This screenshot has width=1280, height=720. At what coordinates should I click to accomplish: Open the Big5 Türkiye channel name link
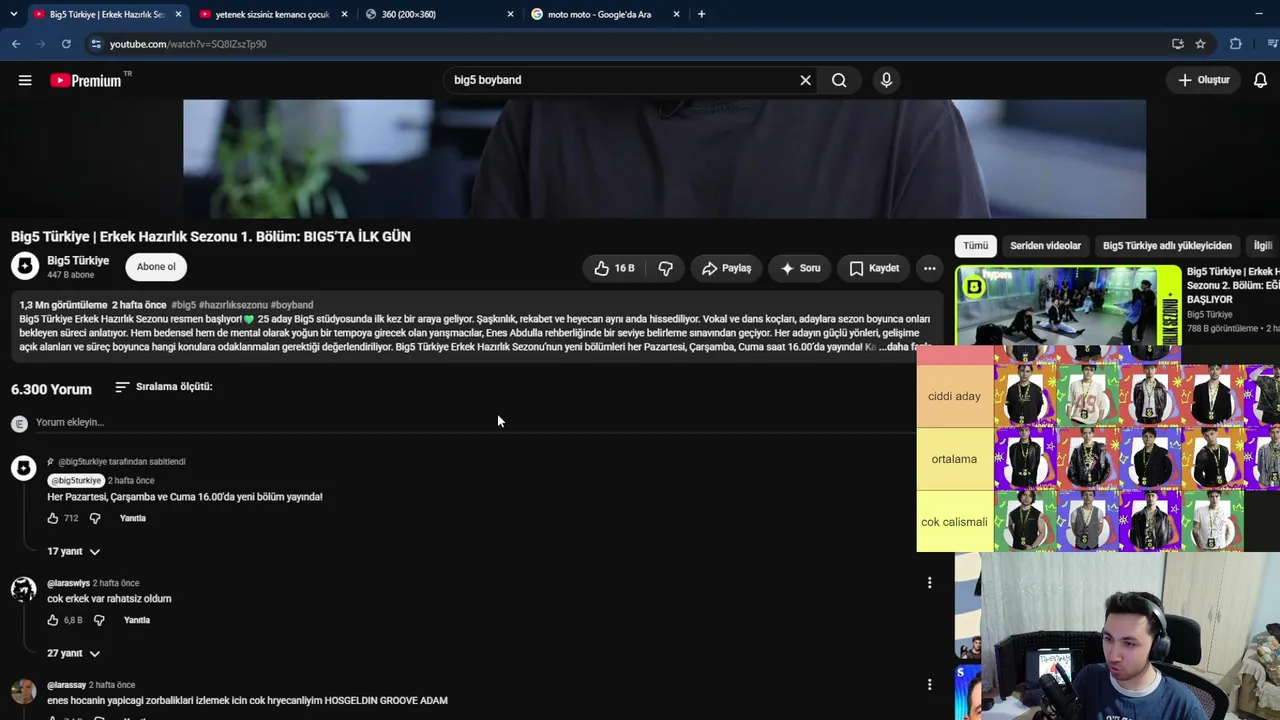[x=78, y=261]
